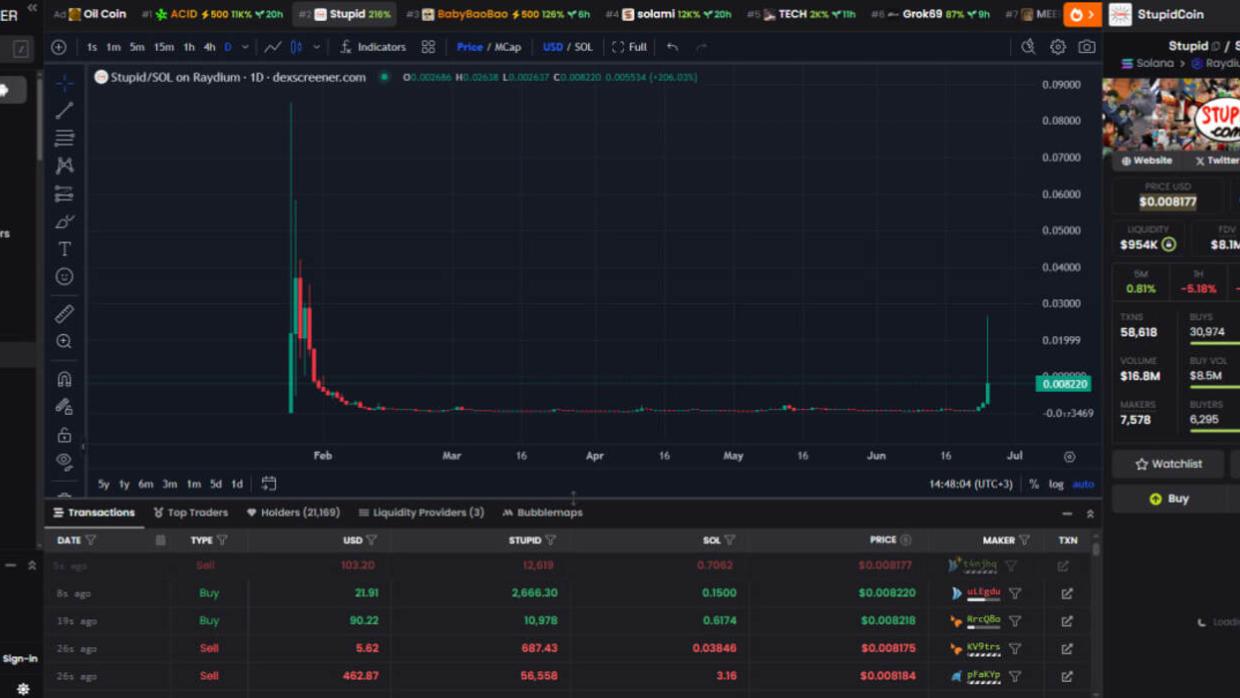
Task: Pick the brush drawing tool
Action: click(64, 221)
